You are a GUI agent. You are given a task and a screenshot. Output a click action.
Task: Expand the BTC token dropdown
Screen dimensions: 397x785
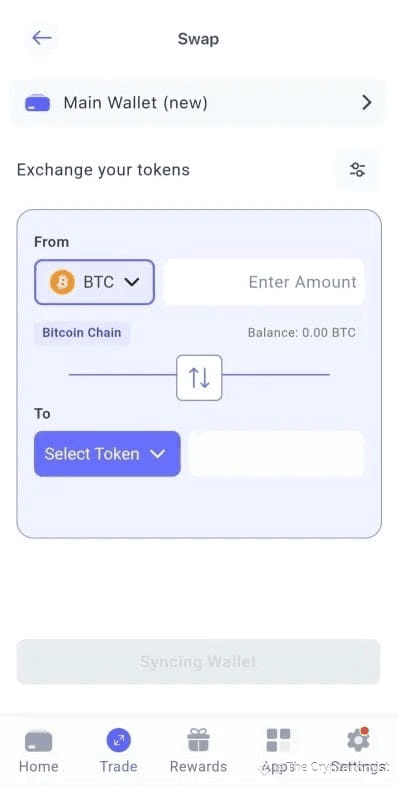tap(94, 282)
